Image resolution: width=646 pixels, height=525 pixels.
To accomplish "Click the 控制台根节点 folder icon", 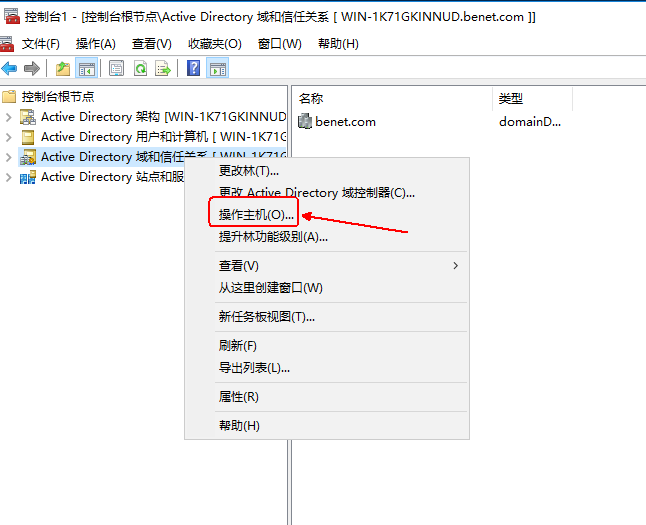I will pos(9,97).
